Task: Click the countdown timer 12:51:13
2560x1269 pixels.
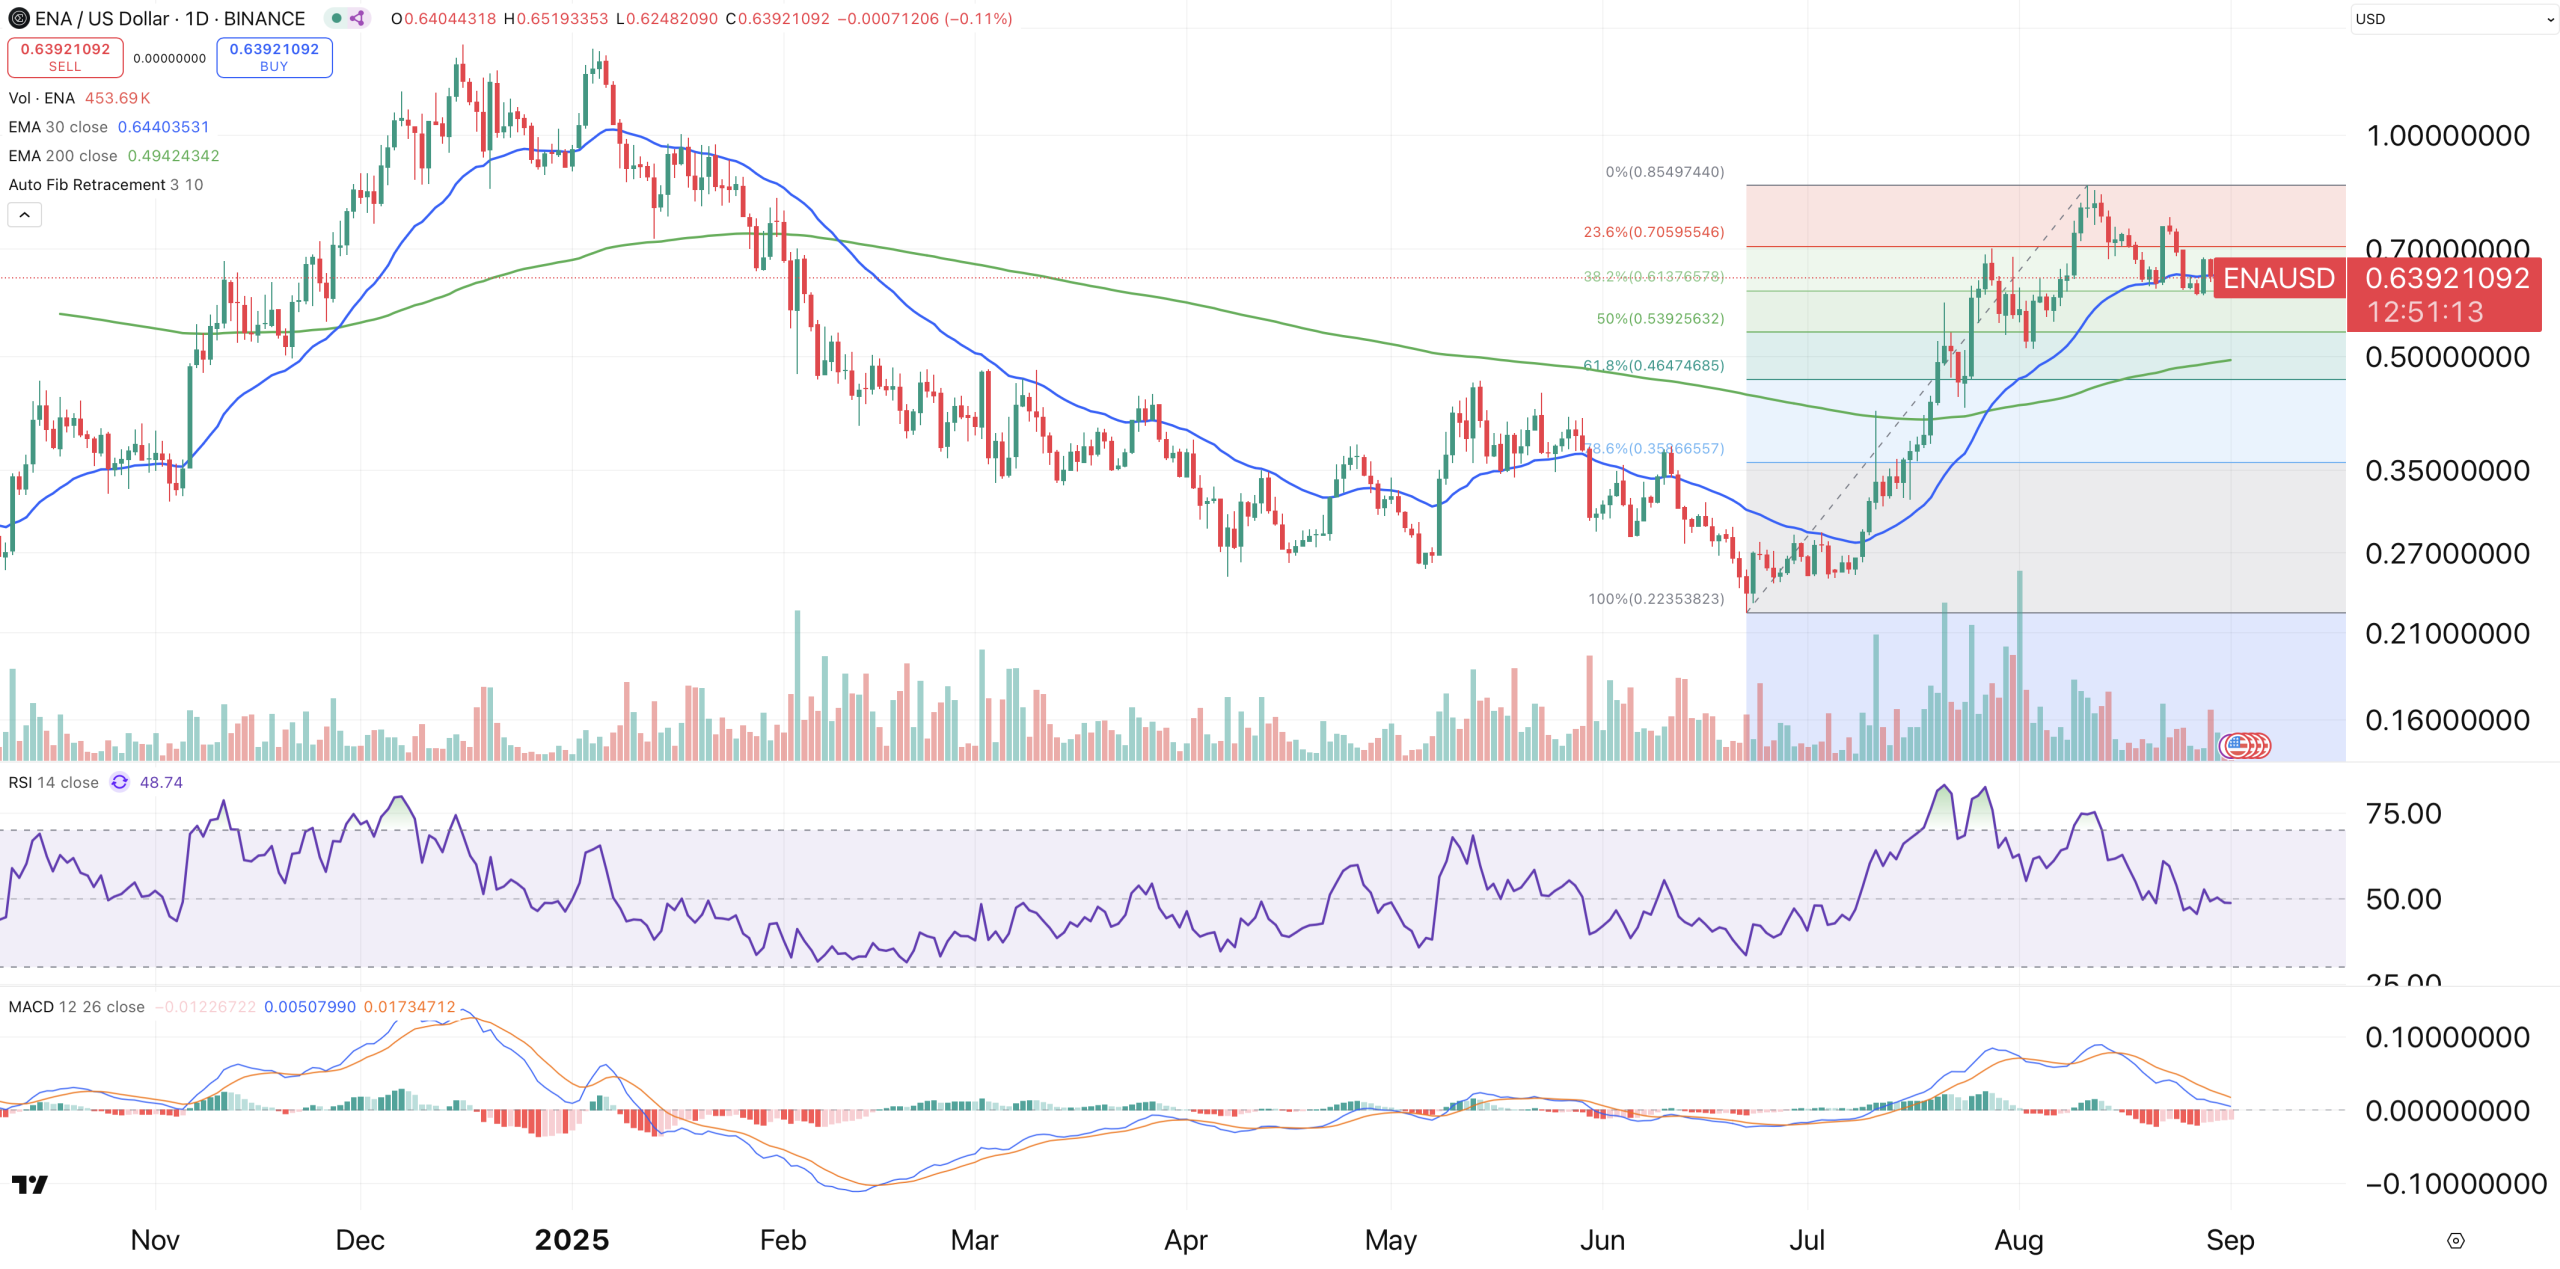Action: click(x=2425, y=312)
